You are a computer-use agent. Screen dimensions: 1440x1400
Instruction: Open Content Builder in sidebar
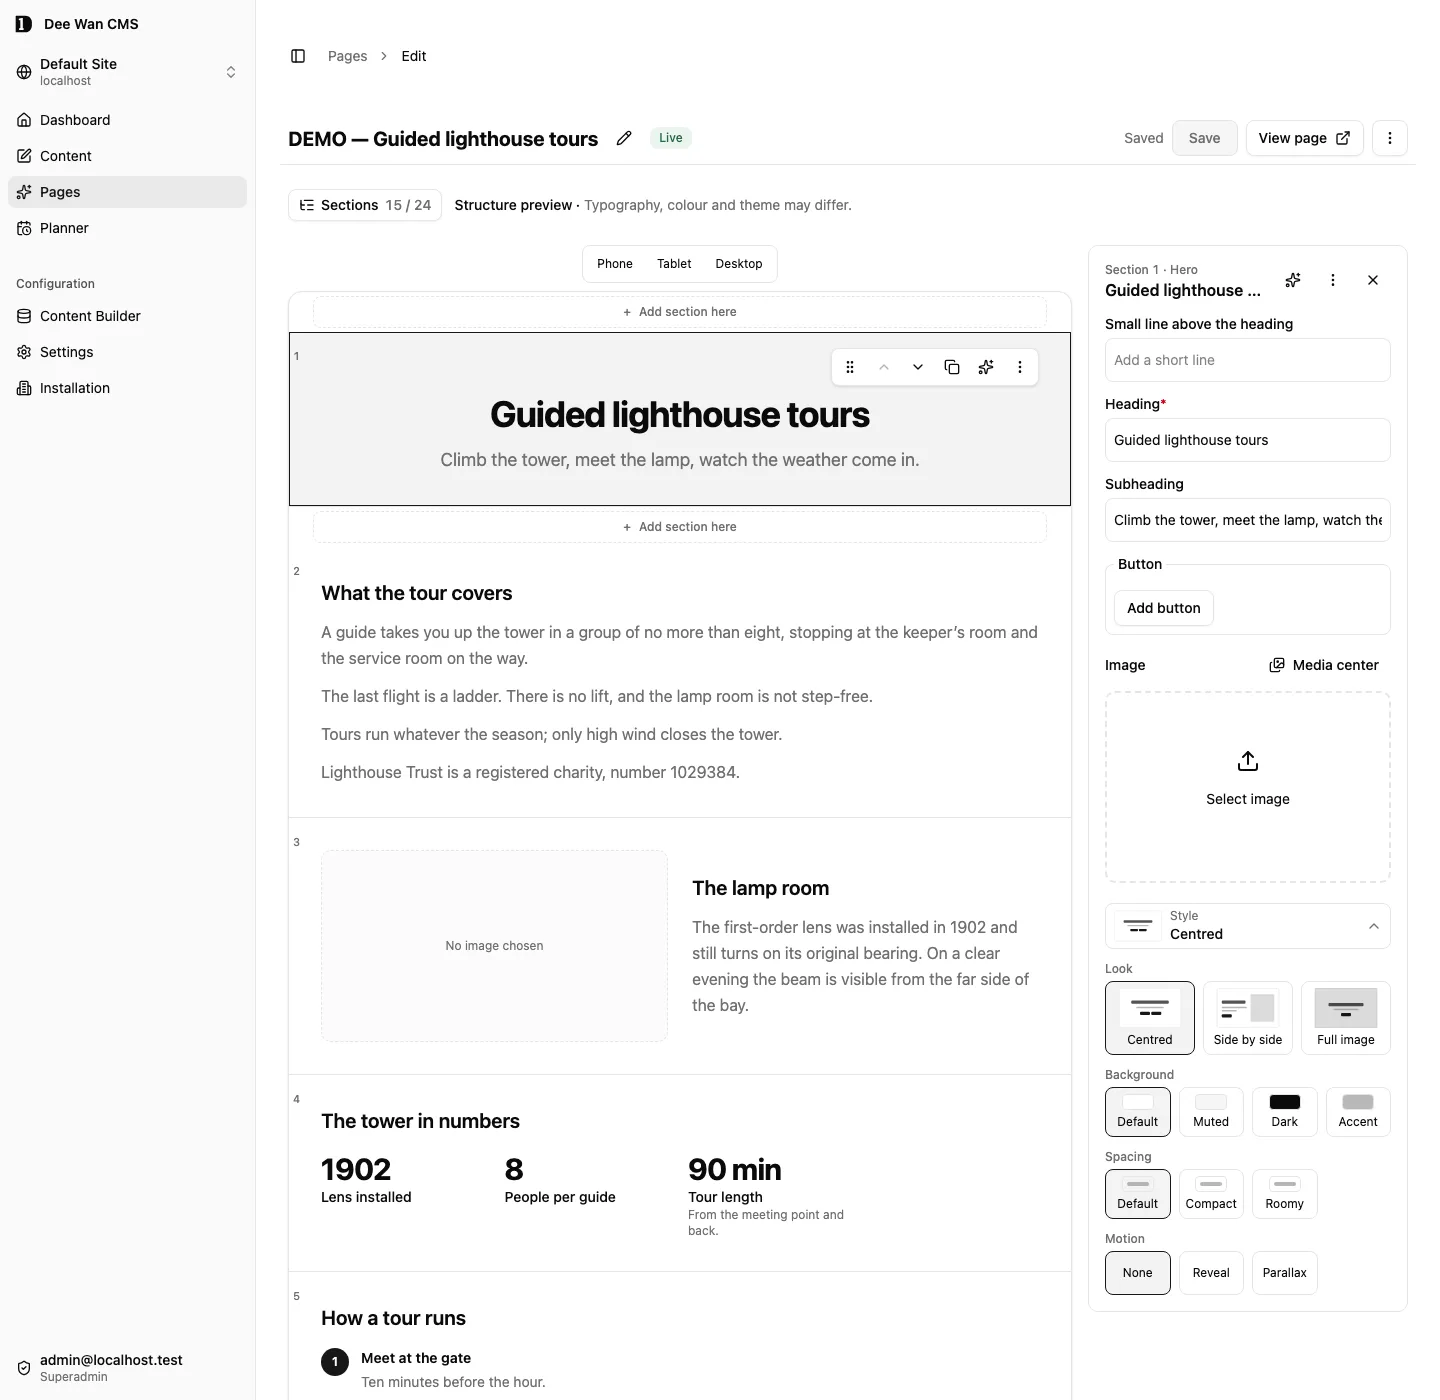[x=127, y=316]
